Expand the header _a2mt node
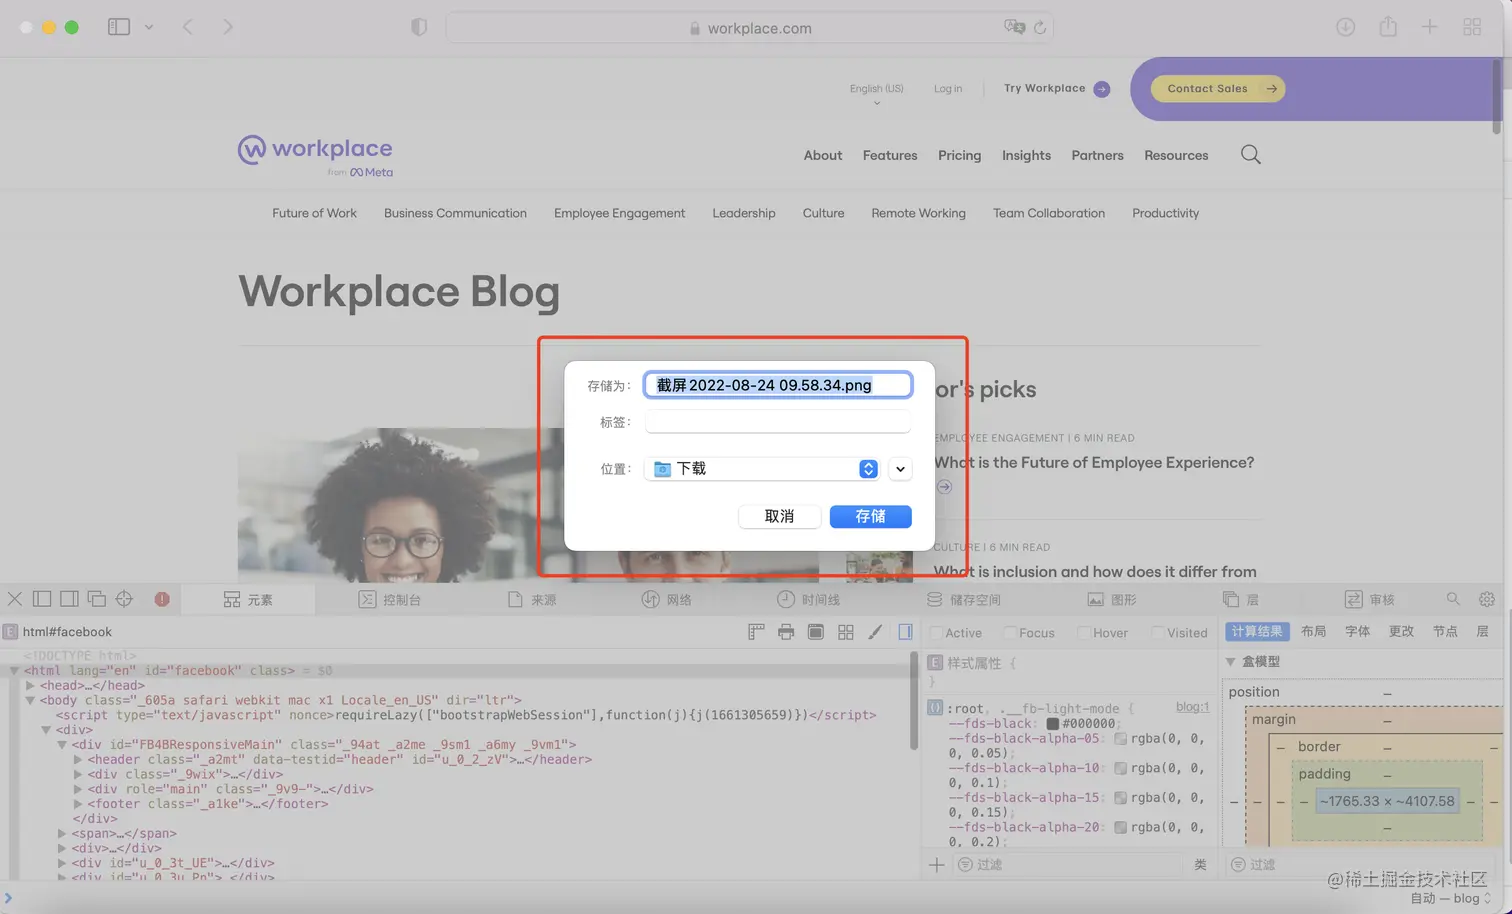 pos(78,760)
